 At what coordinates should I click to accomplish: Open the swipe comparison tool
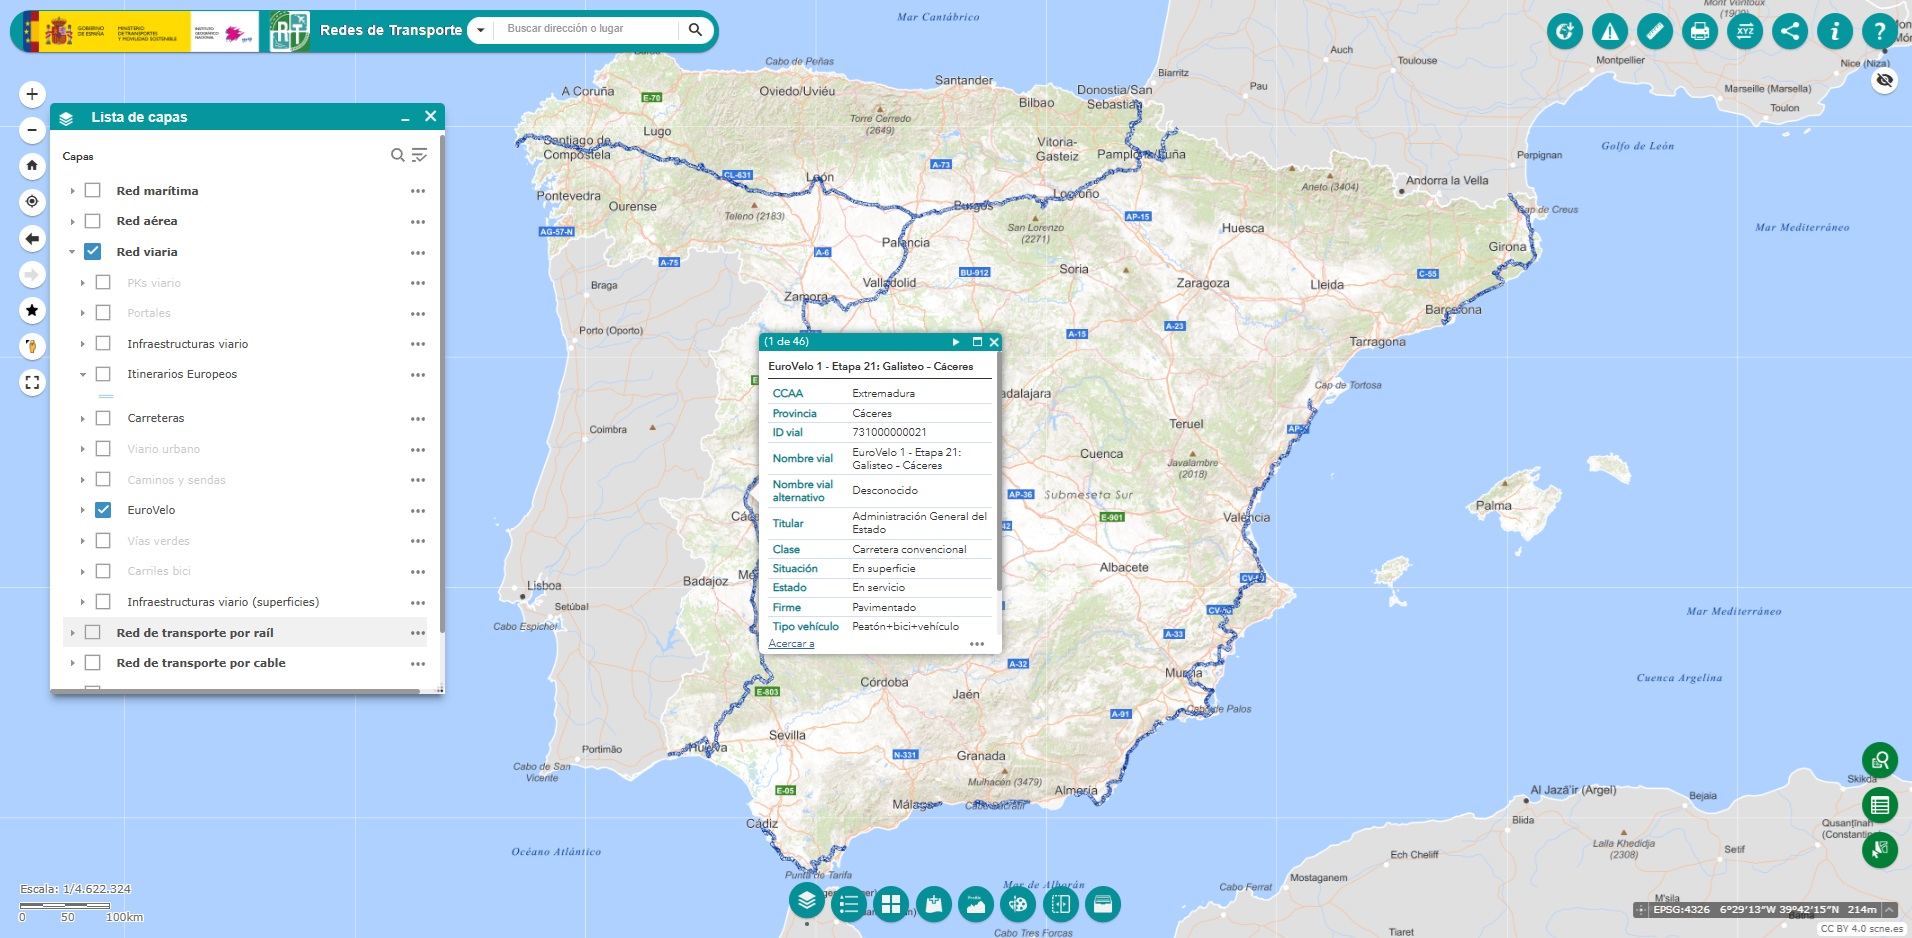point(1061,904)
